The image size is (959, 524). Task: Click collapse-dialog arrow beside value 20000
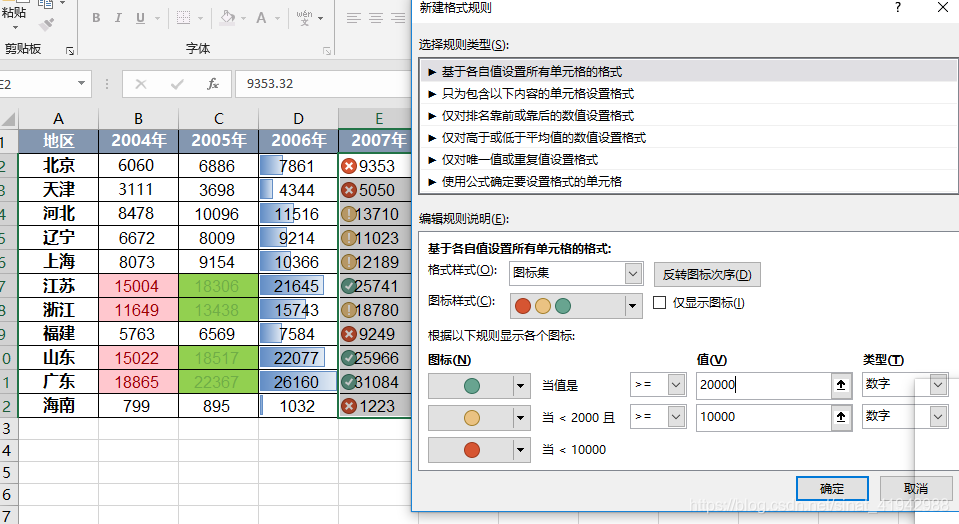pyautogui.click(x=841, y=385)
